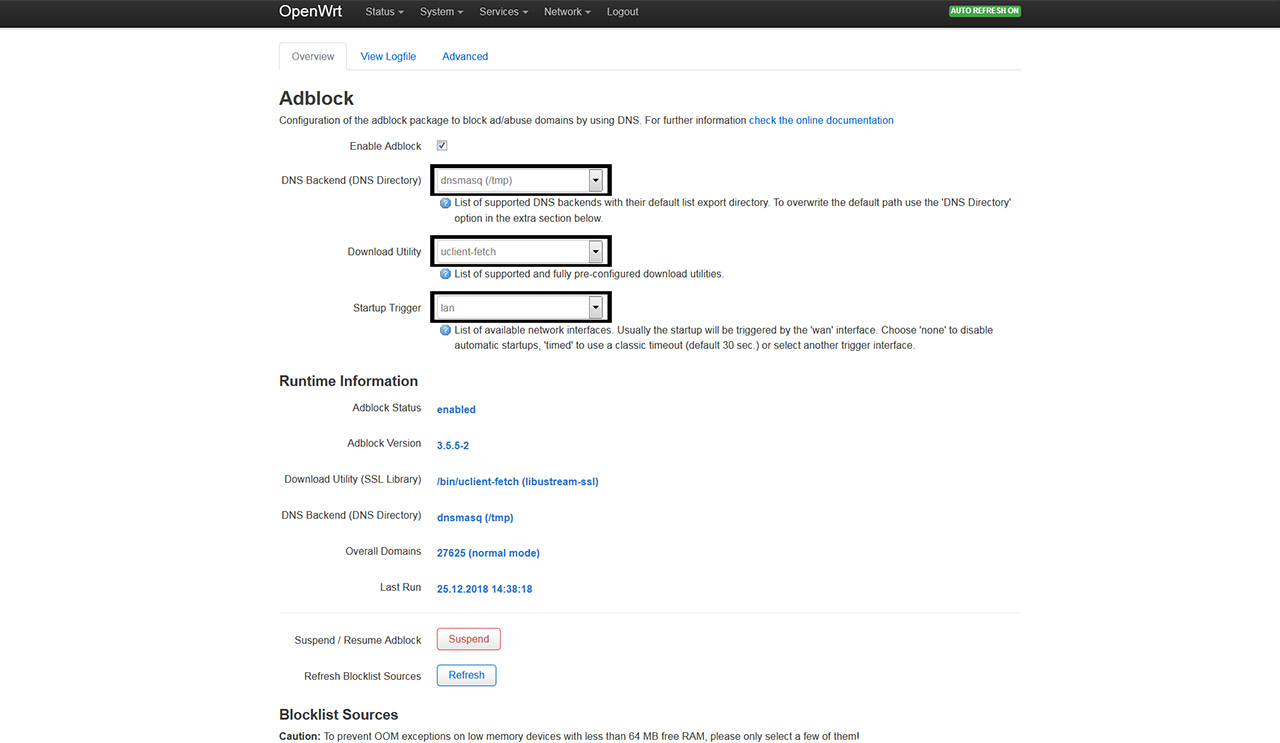Click the help icon under DNS Backend
The width and height of the screenshot is (1280, 743).
[446, 203]
